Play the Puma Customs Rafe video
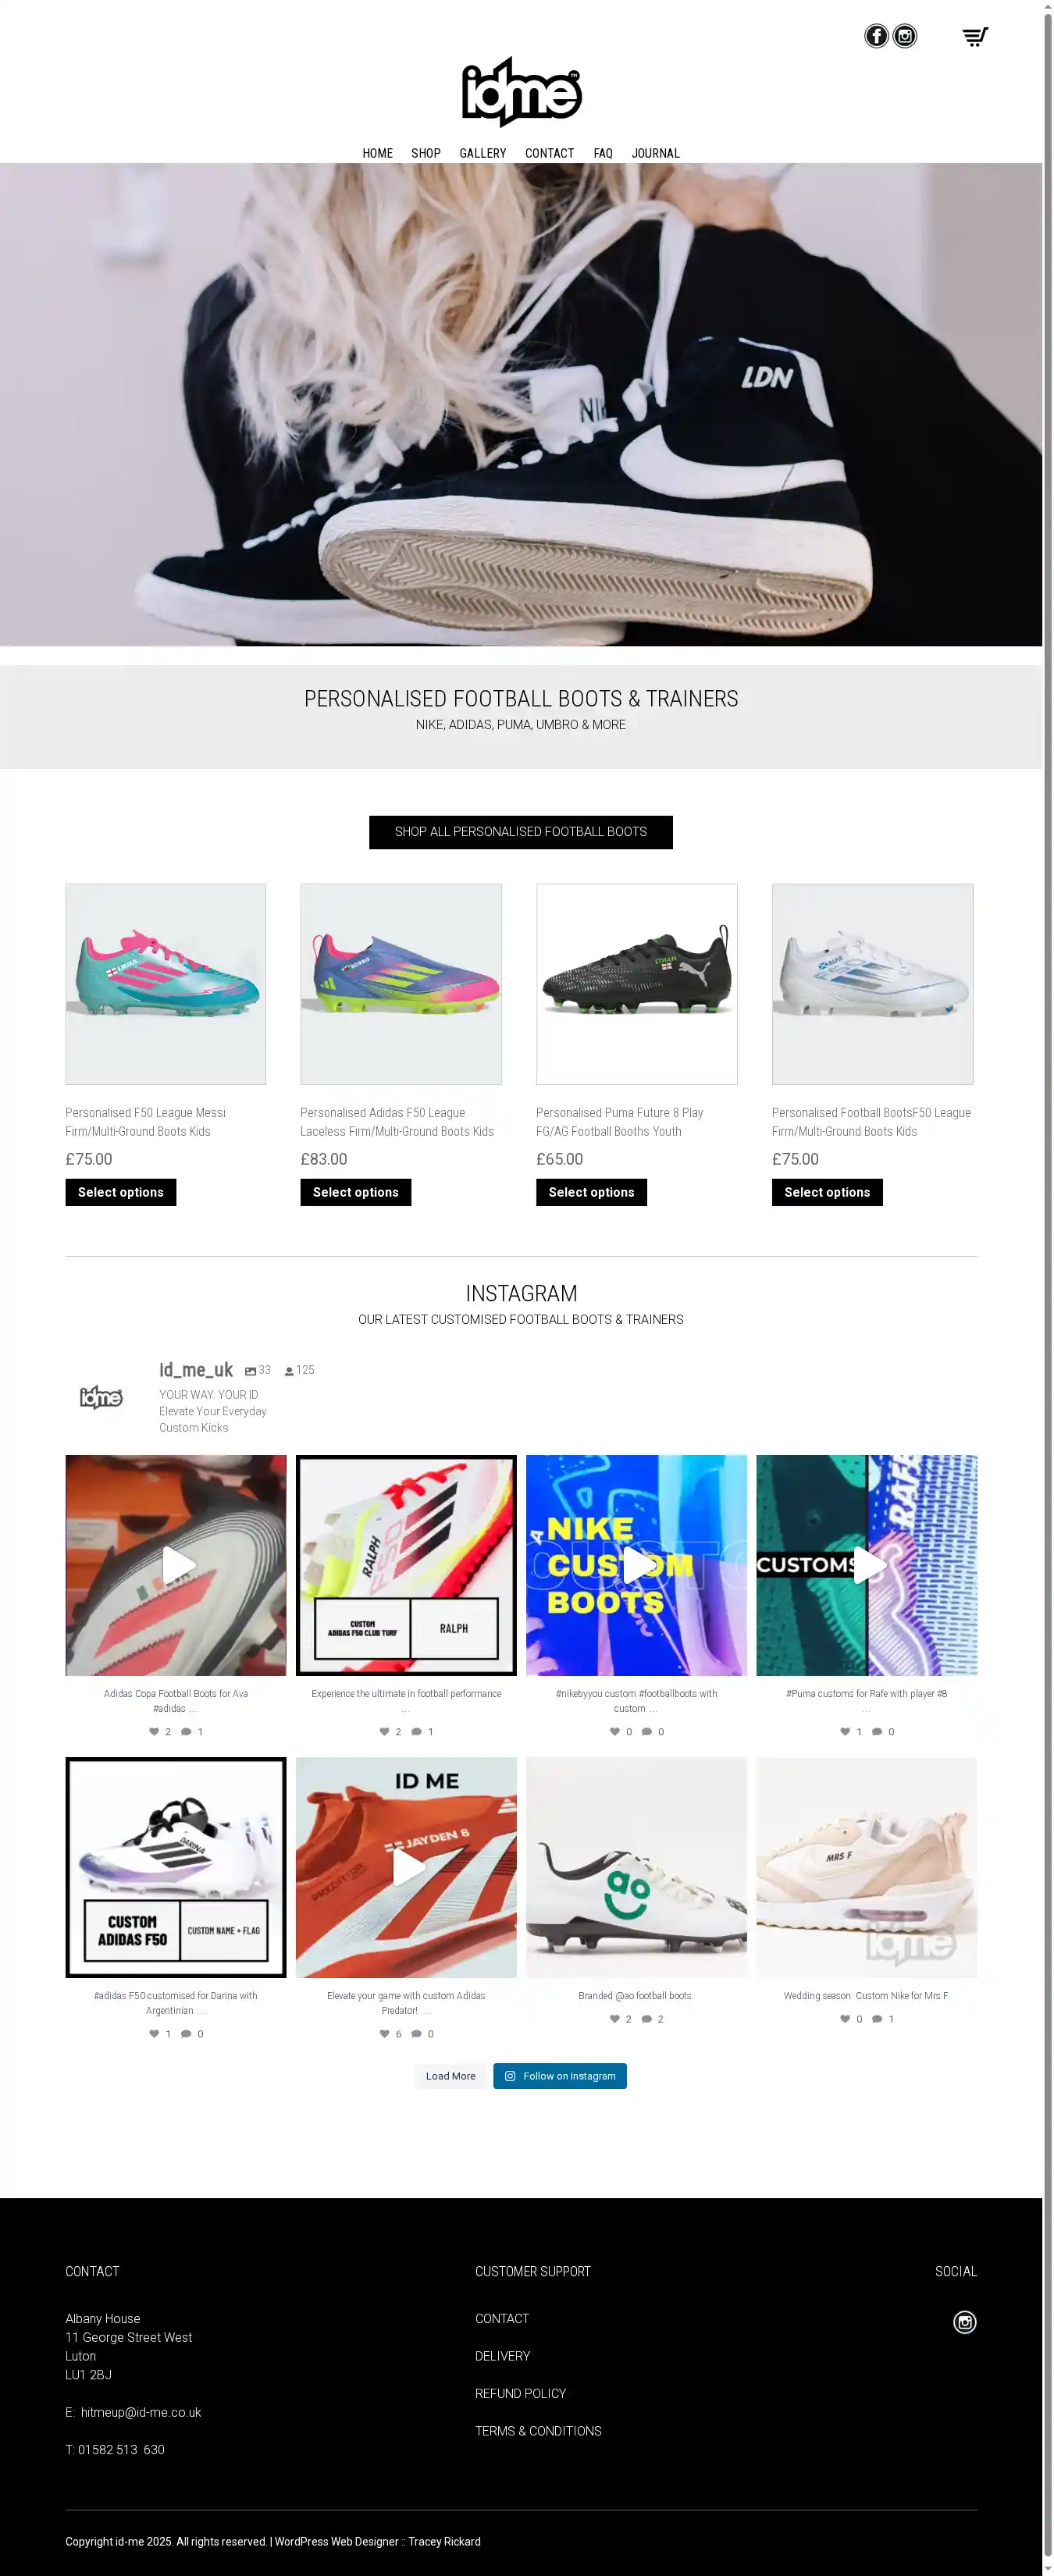This screenshot has width=1054, height=2576. (867, 1565)
